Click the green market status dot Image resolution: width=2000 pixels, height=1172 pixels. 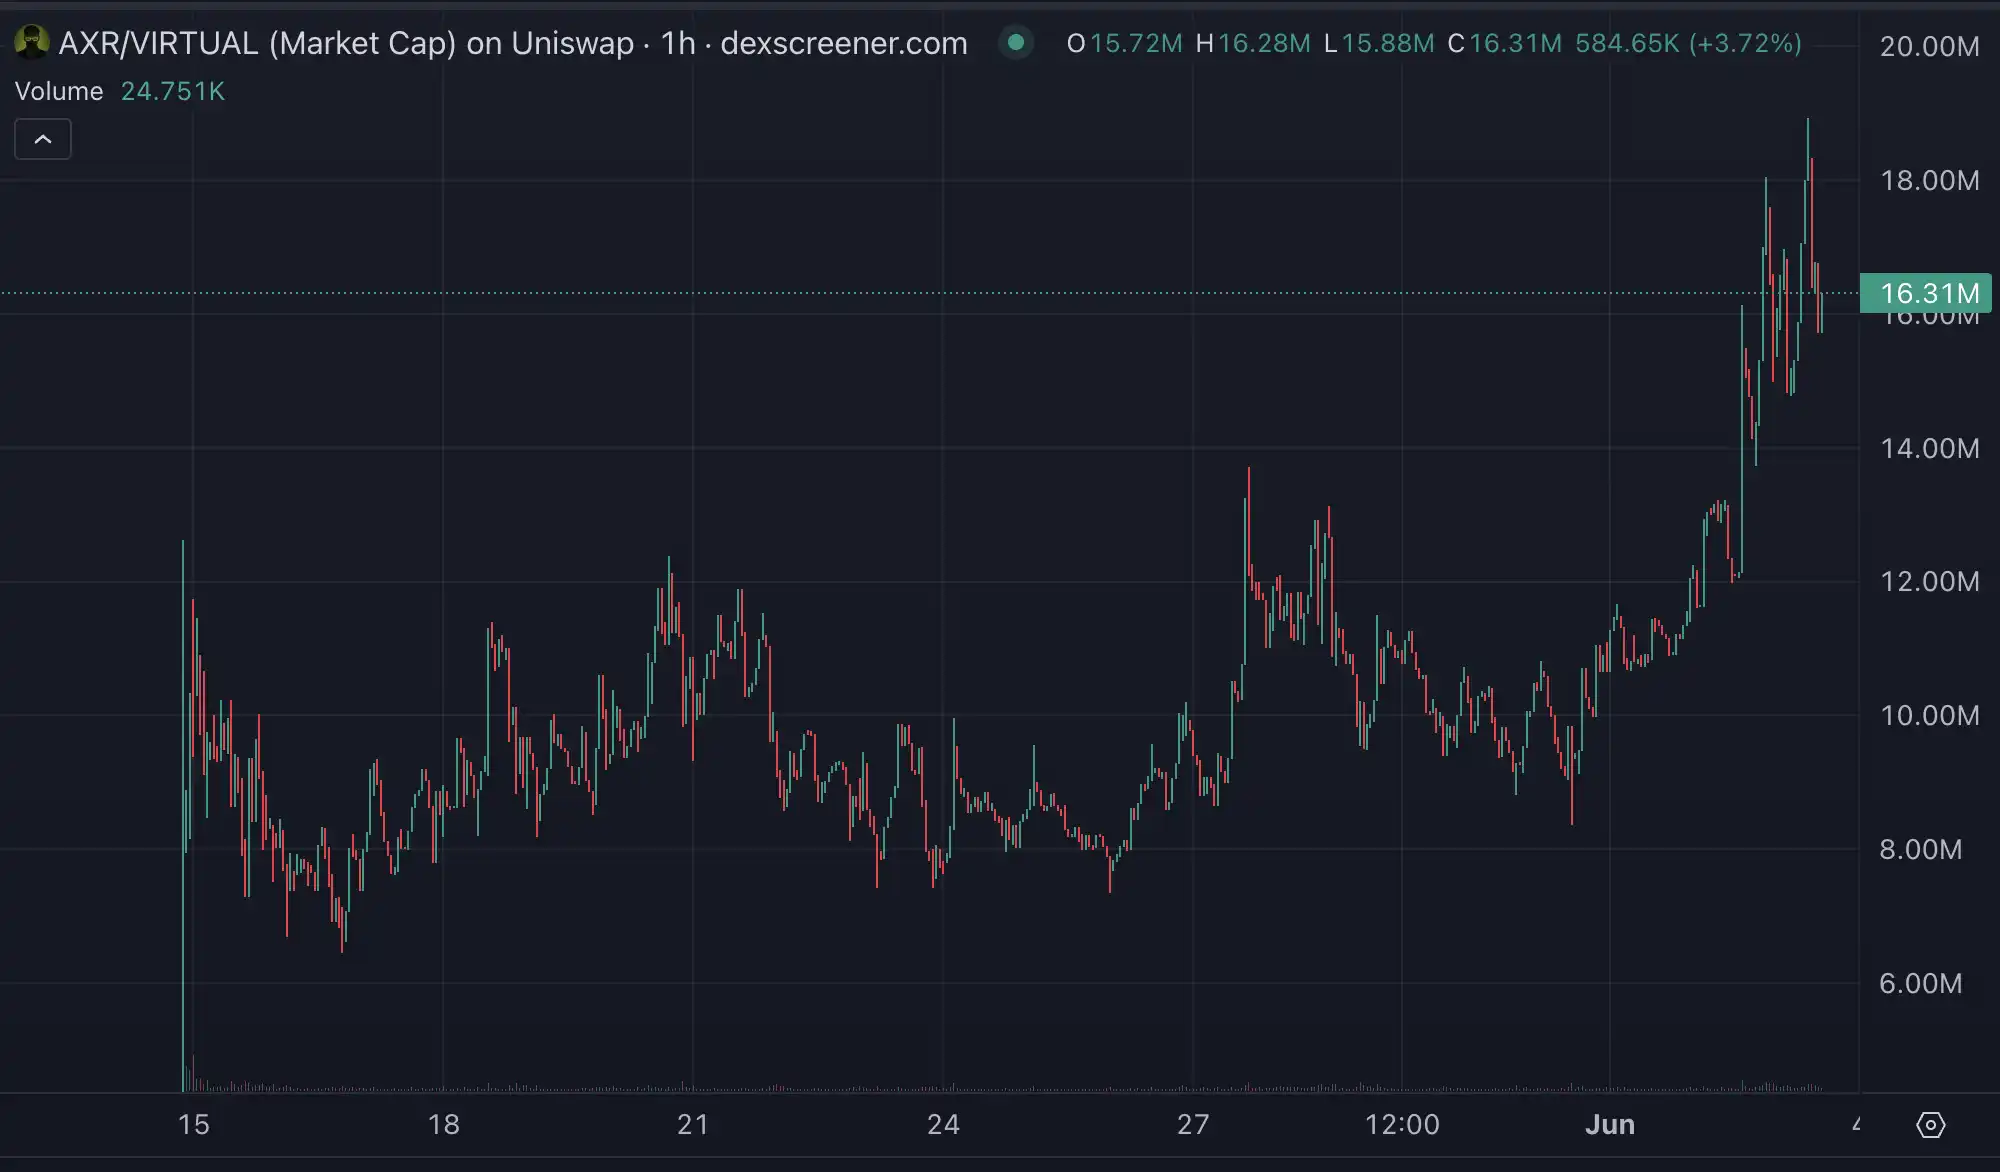point(1016,43)
